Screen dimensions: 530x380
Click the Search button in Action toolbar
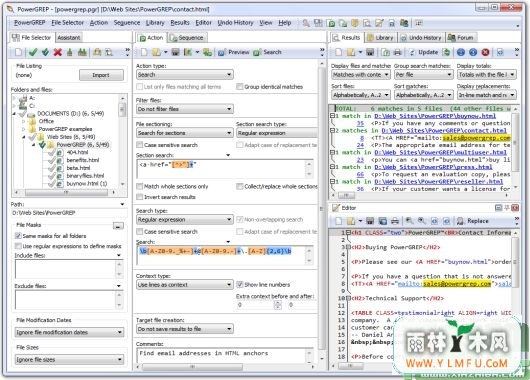(267, 52)
